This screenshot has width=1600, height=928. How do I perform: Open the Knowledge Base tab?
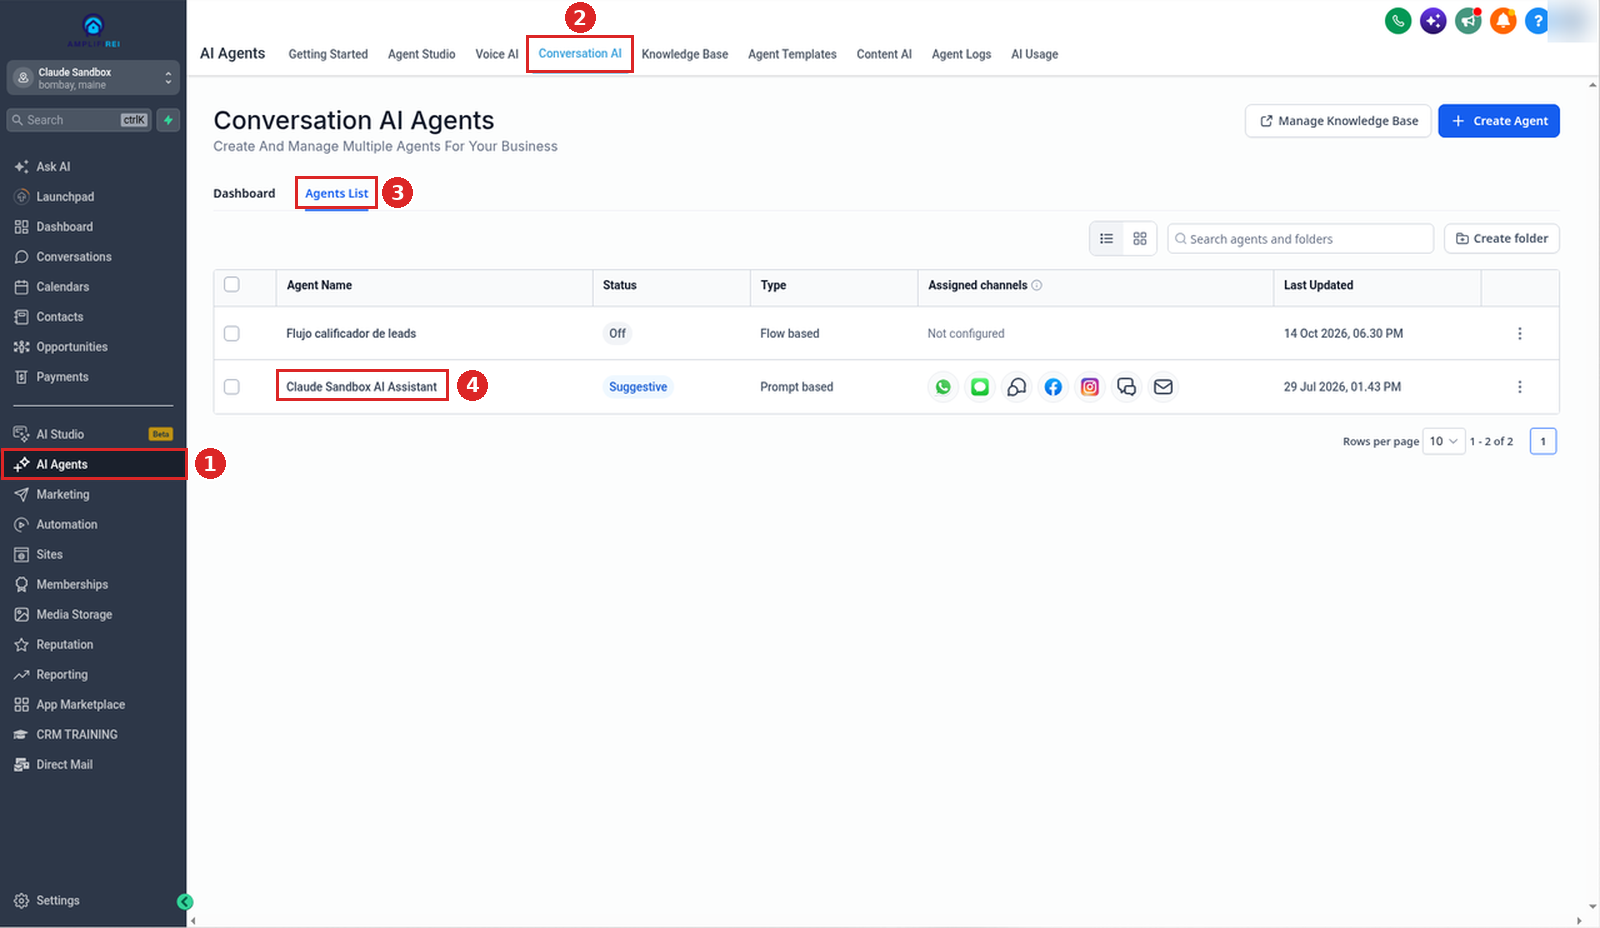coord(685,54)
